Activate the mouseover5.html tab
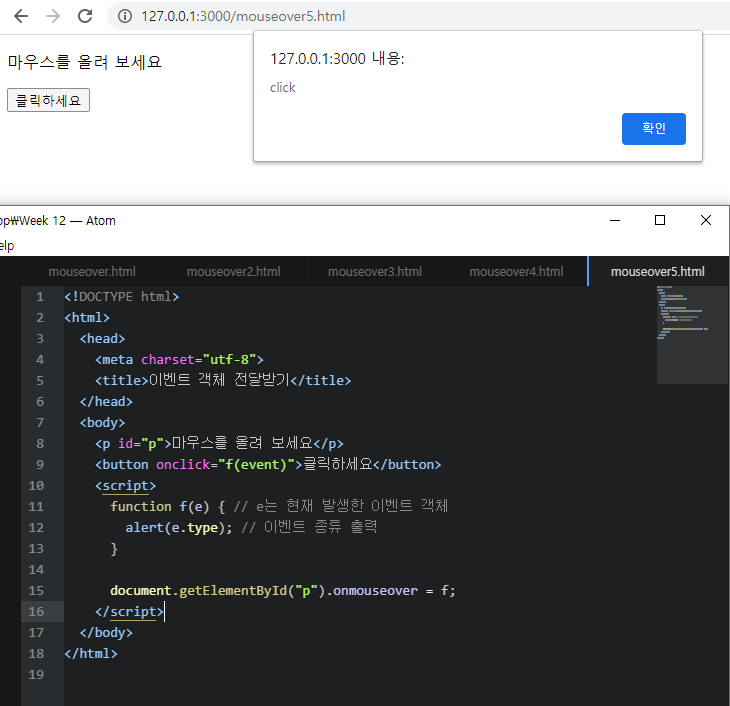Image resolution: width=730 pixels, height=706 pixels. pos(657,271)
